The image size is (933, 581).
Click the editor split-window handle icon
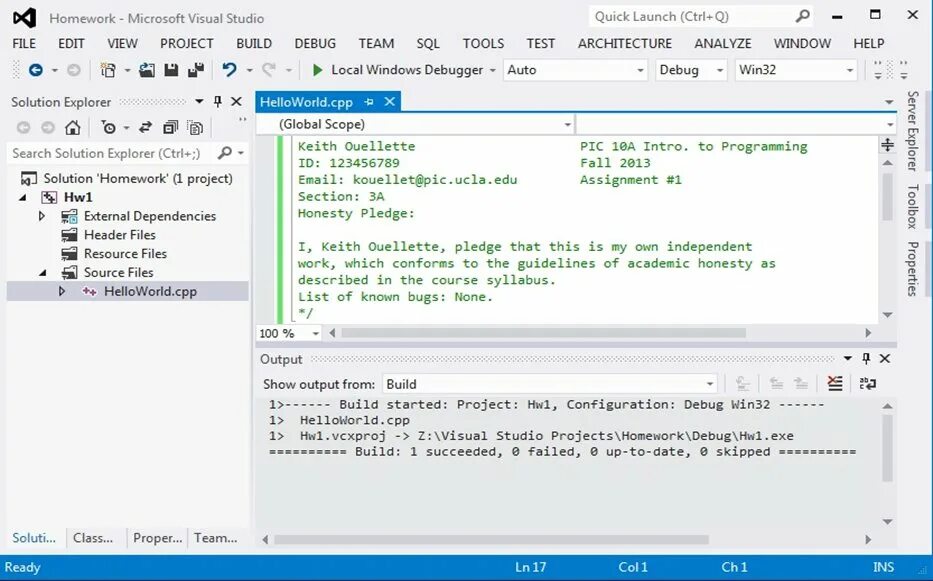[x=887, y=145]
